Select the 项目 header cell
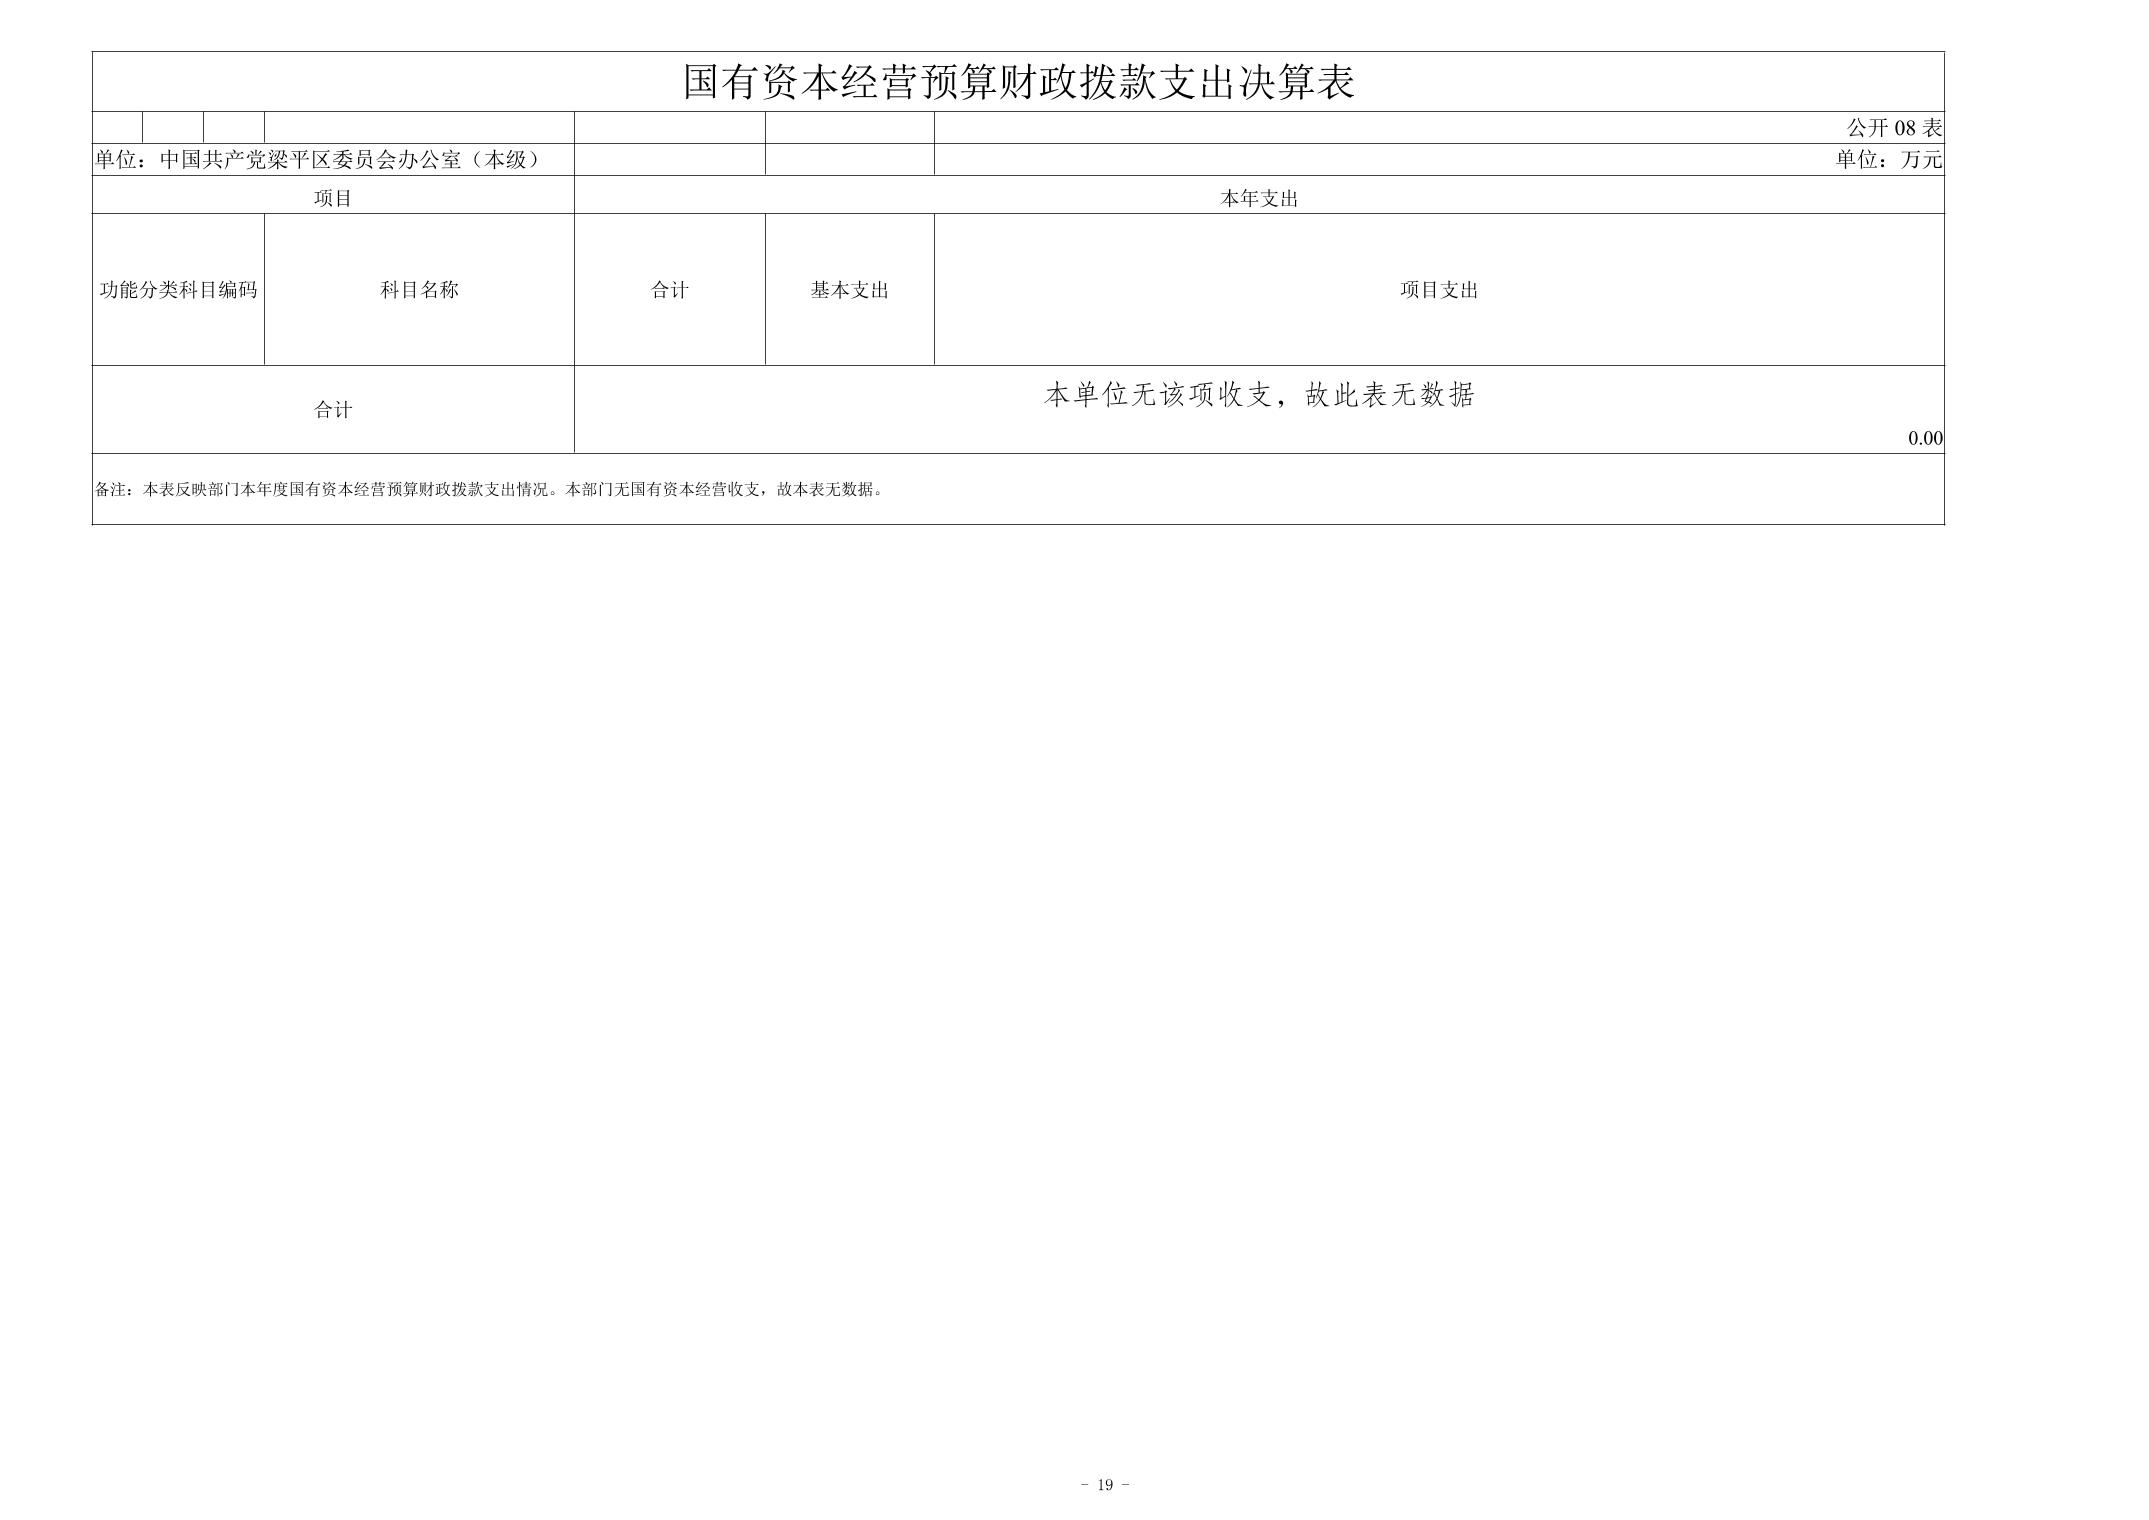Viewport: 2149px width, 1520px height. (x=333, y=198)
